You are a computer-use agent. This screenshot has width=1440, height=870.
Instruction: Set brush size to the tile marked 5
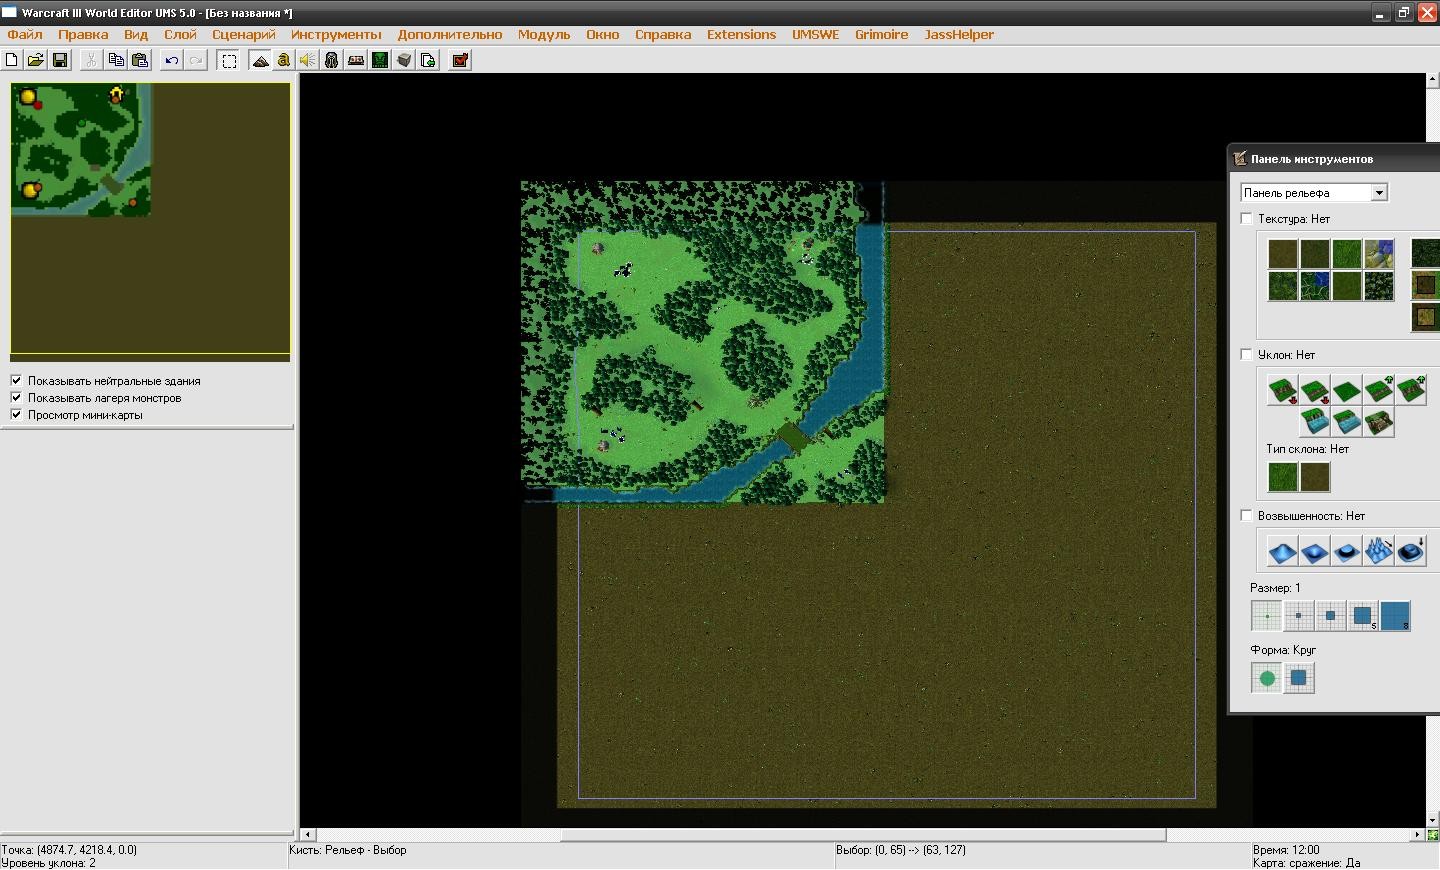pos(1363,616)
